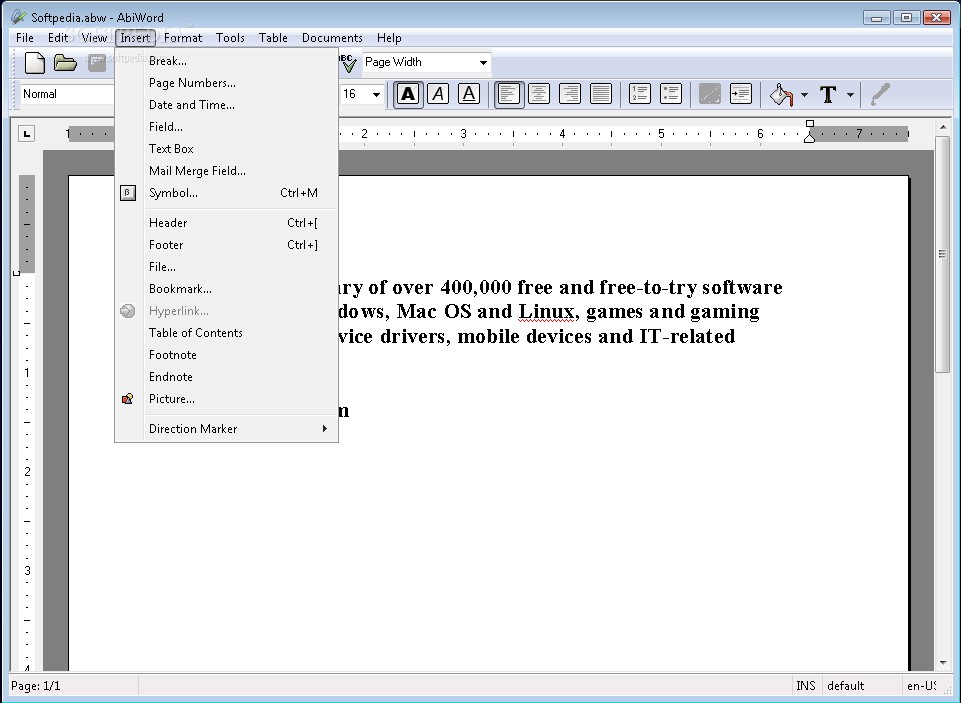Viewport: 961px width, 703px height.
Task: Click the text color T icon
Action: pos(828,94)
